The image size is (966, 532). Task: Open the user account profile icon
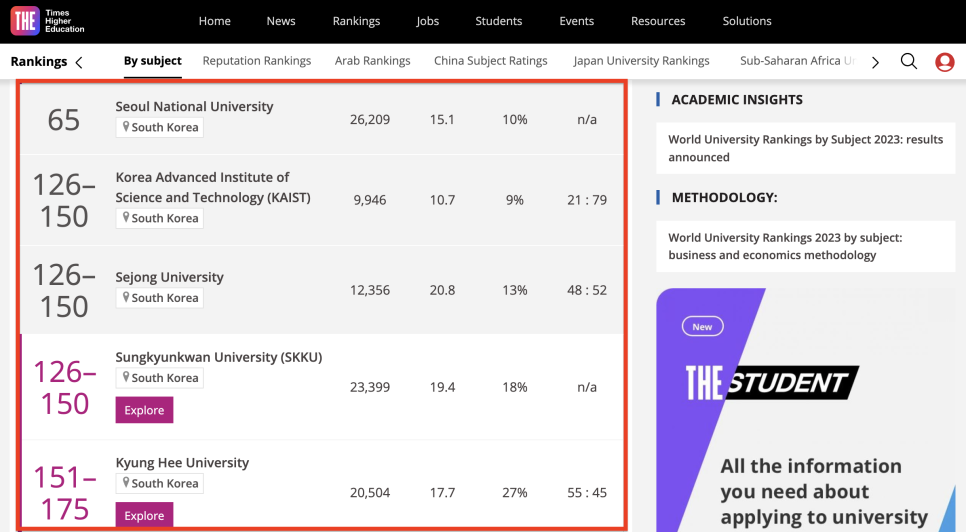pos(944,62)
